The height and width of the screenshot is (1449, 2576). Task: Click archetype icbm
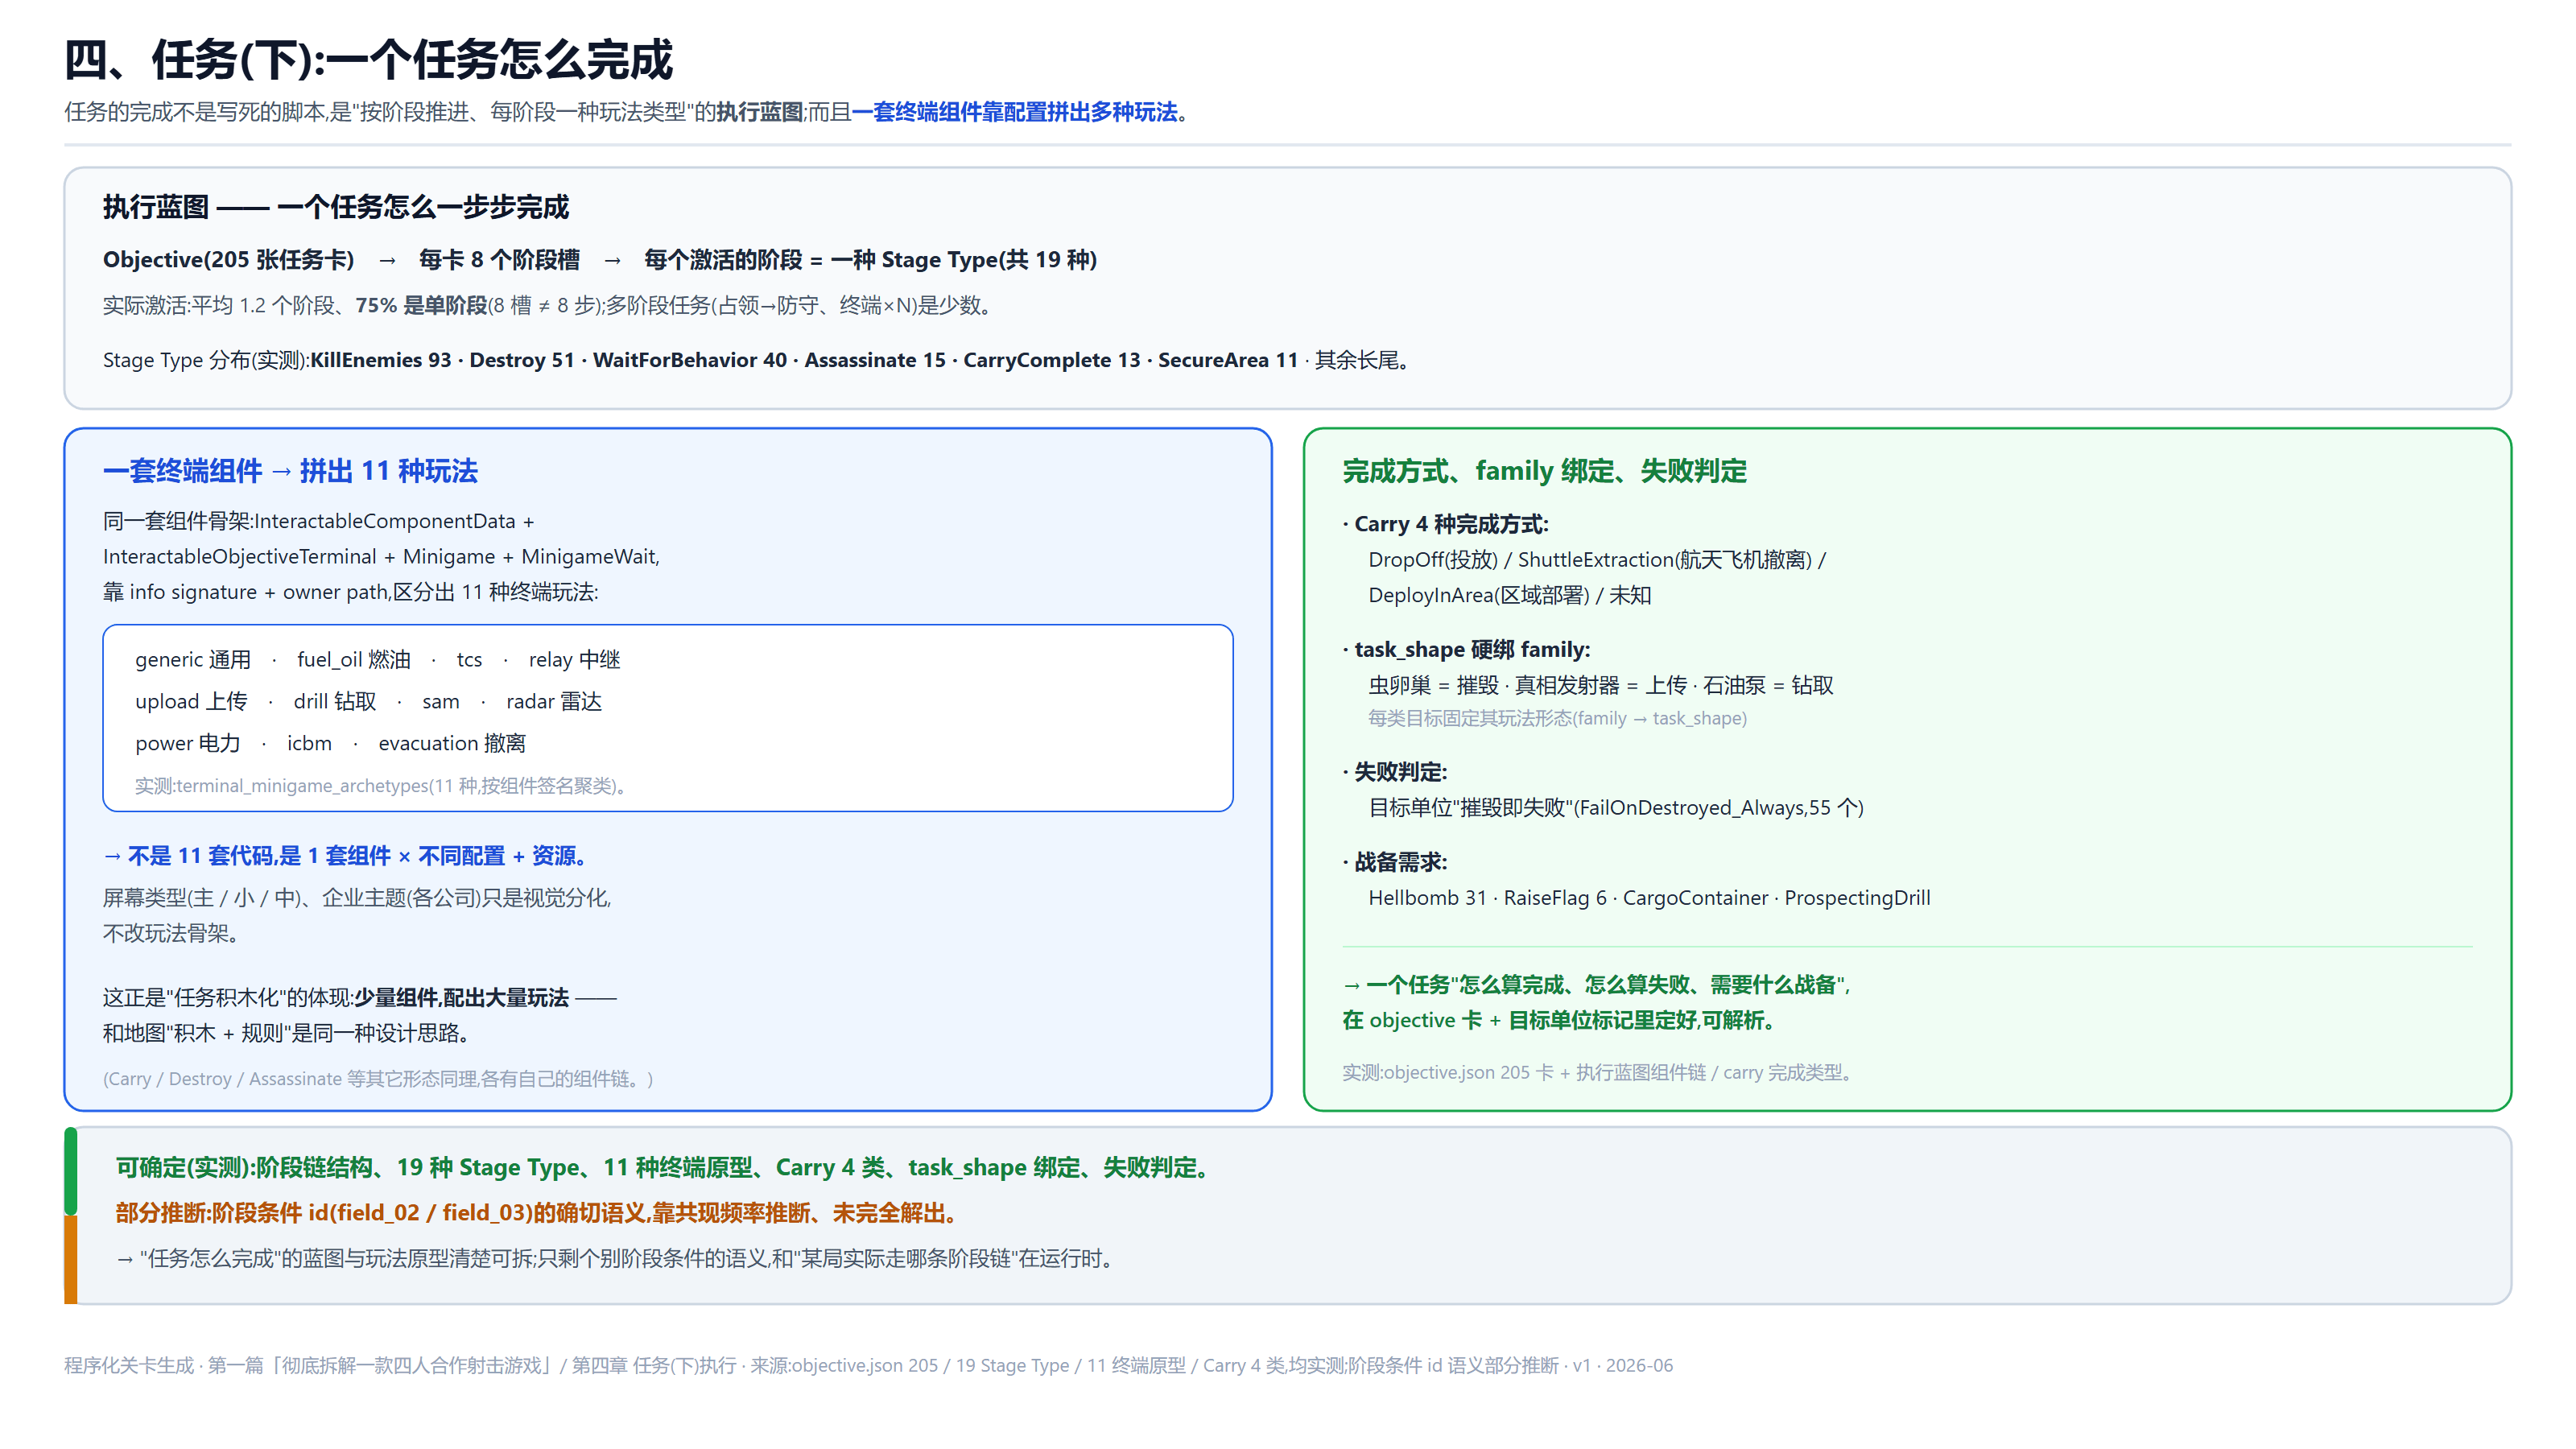pyautogui.click(x=309, y=744)
